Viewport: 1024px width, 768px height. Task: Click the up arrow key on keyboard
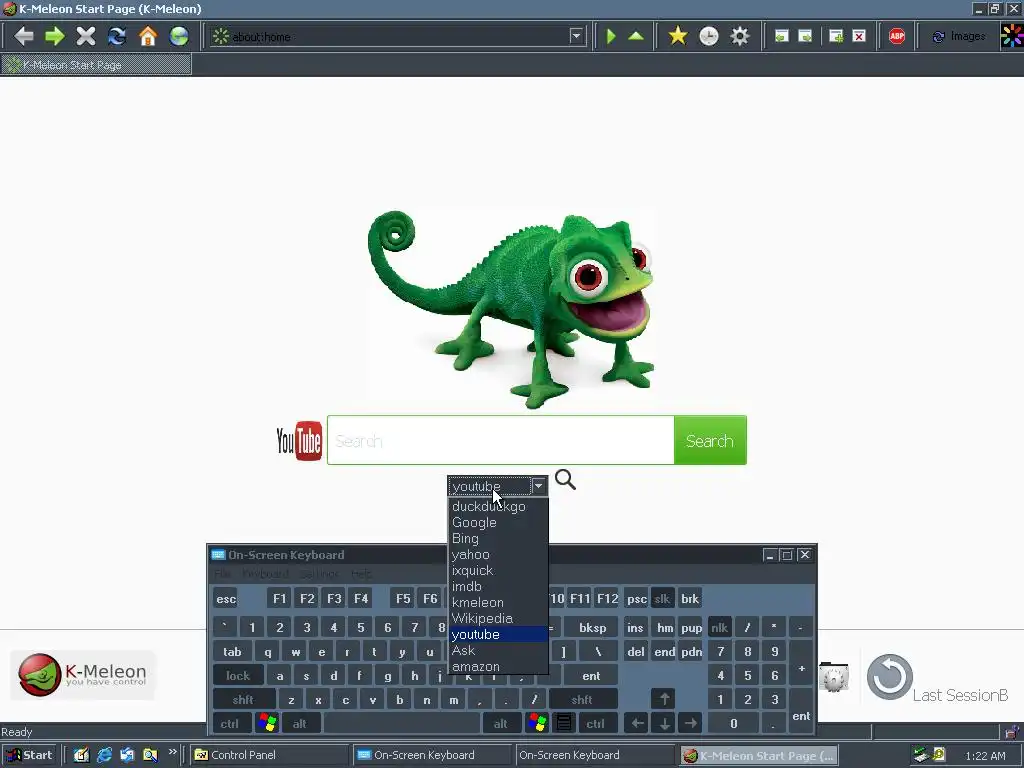(664, 699)
